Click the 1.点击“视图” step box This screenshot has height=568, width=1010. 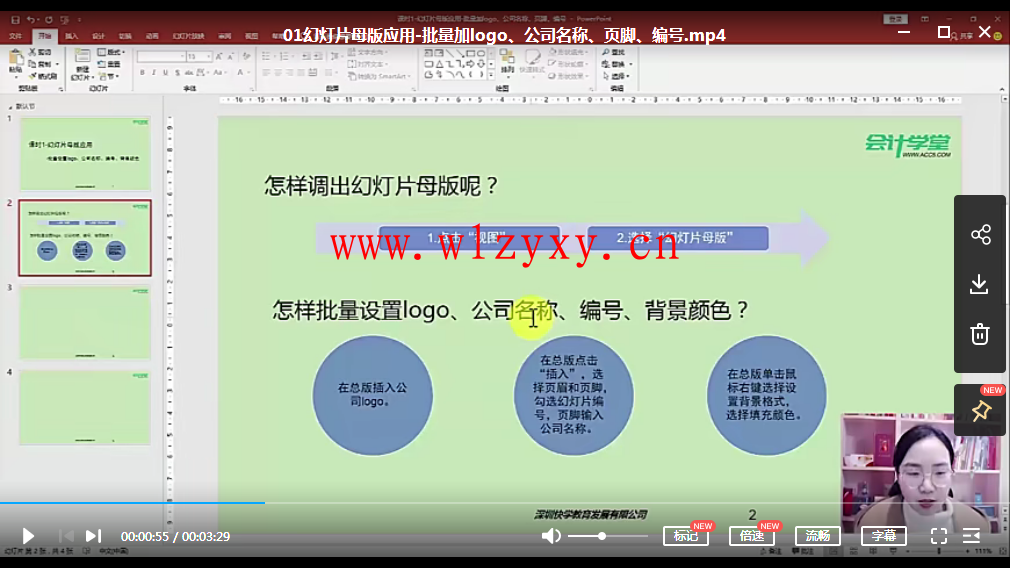coord(469,238)
